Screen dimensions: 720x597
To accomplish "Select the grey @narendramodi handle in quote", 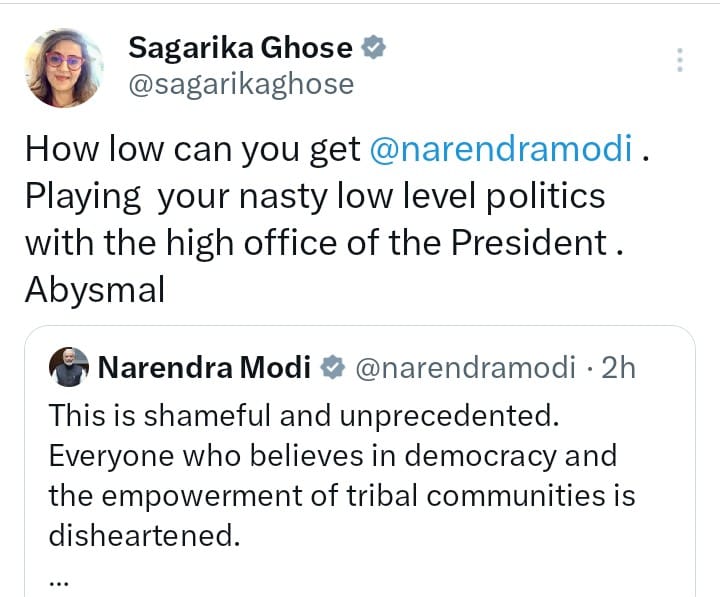I will point(466,369).
